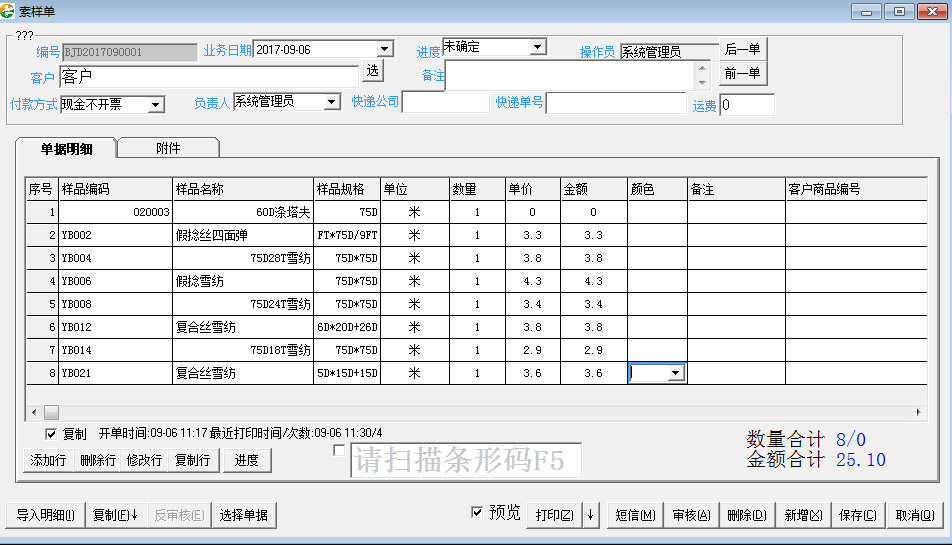Image resolution: width=952 pixels, height=545 pixels.
Task: Click the 选 customer picker button
Action: tap(373, 71)
